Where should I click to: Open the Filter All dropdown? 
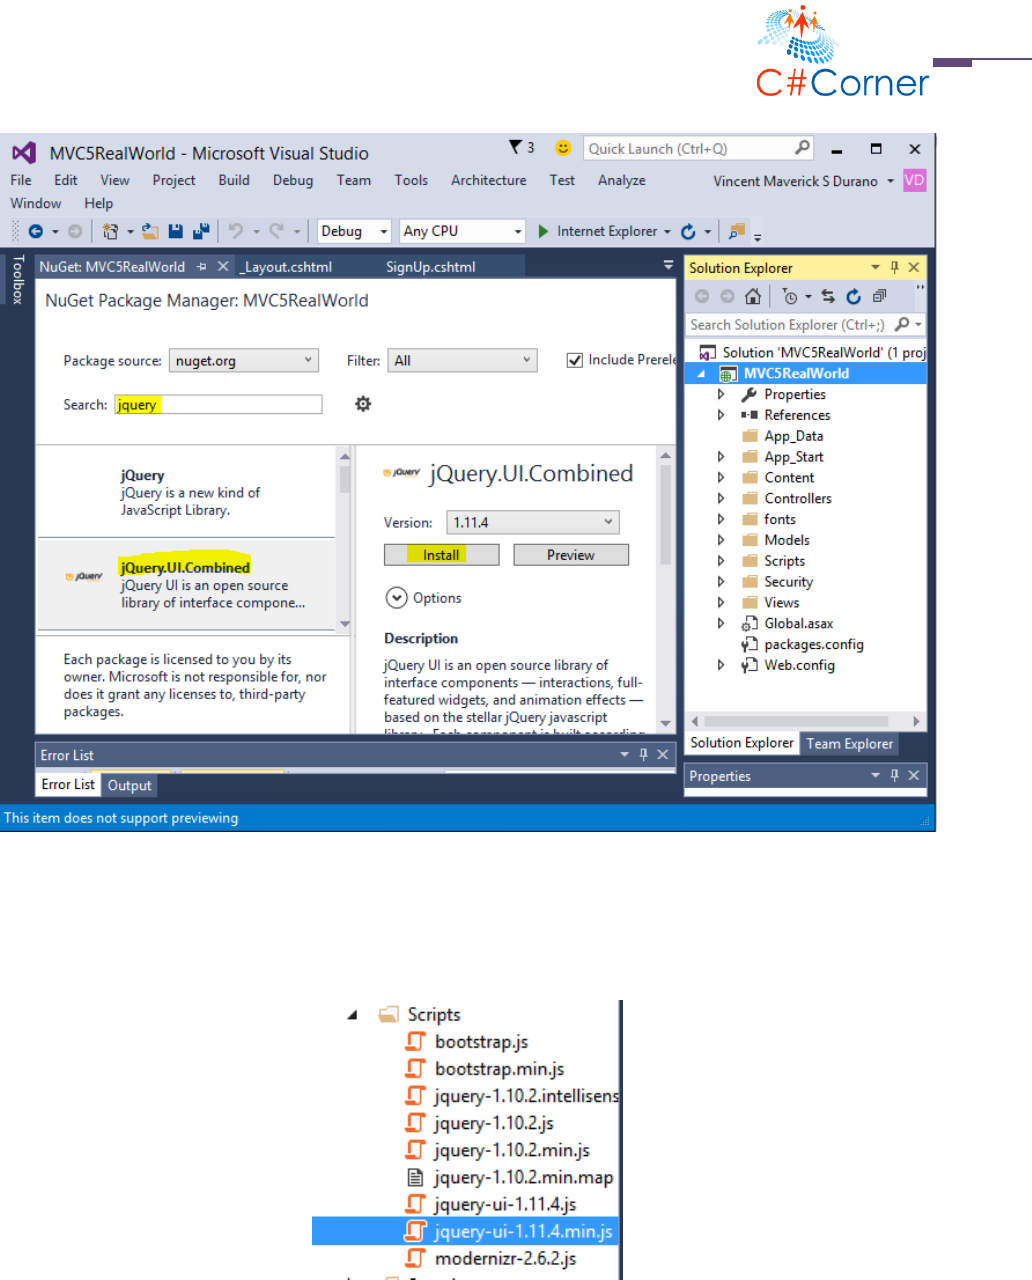coord(463,360)
